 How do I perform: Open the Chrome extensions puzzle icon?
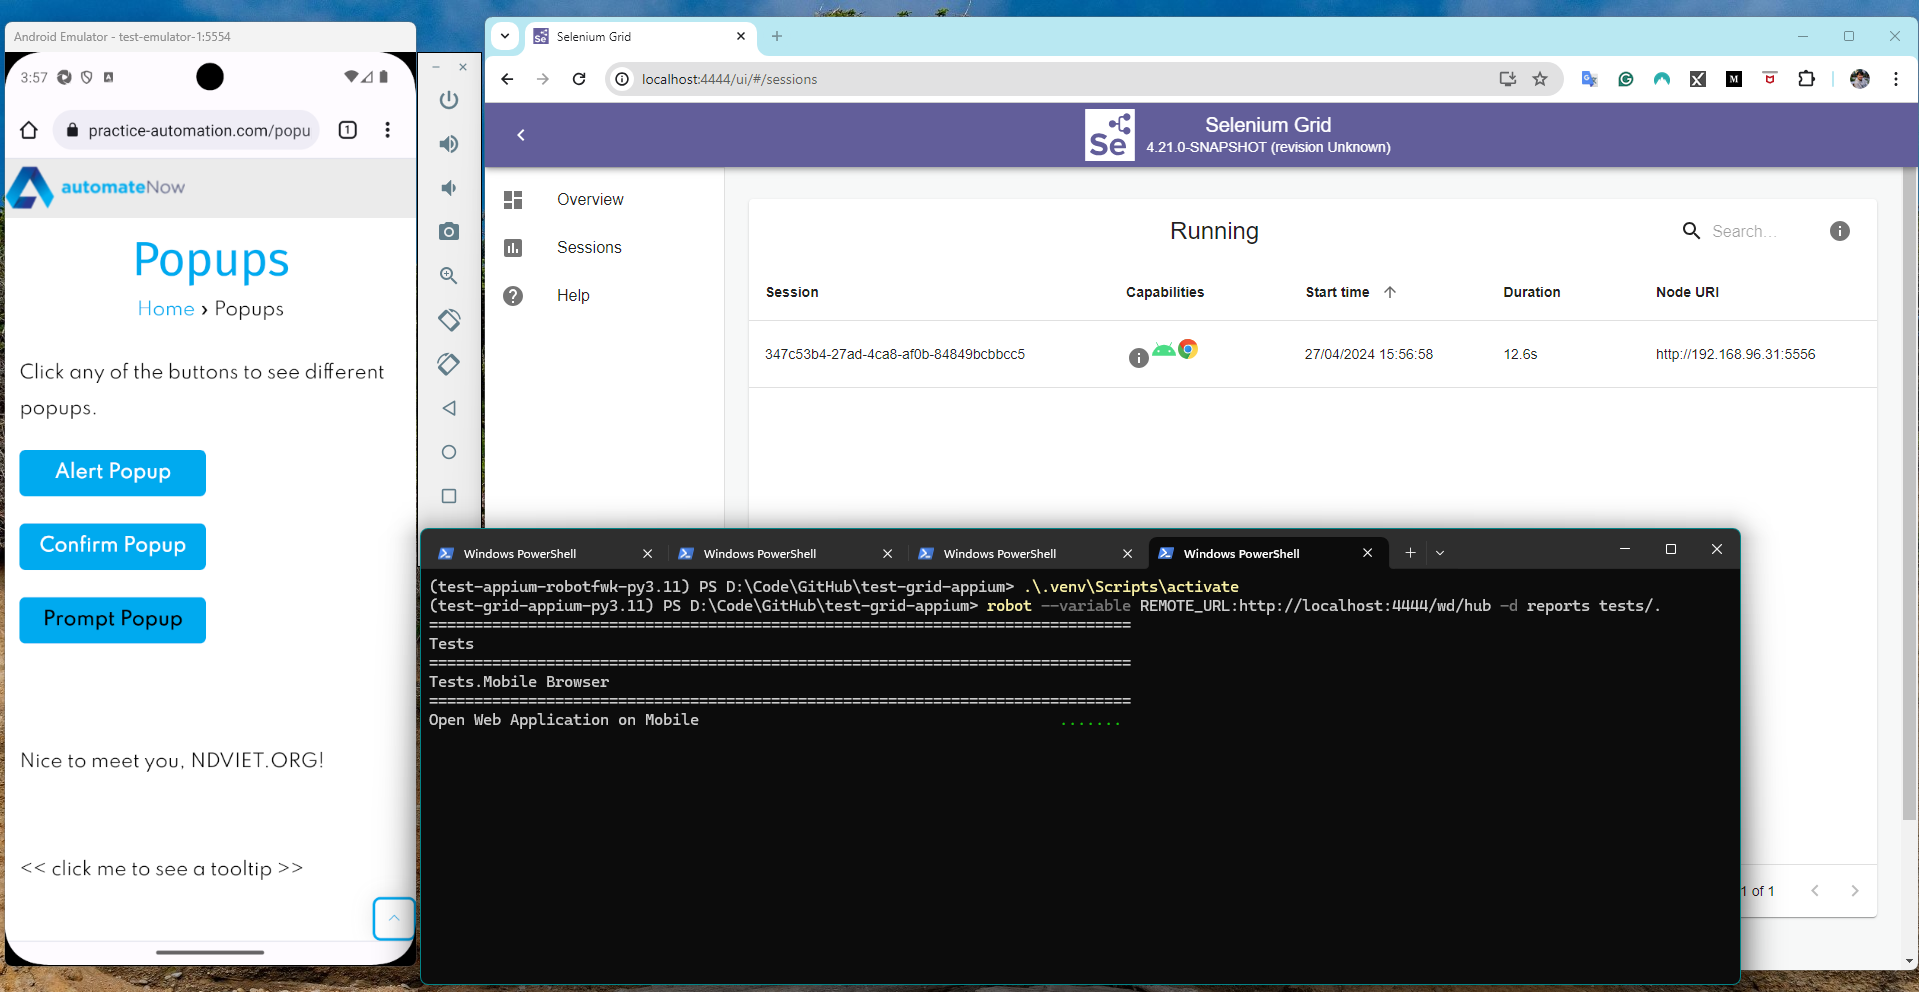(1806, 79)
